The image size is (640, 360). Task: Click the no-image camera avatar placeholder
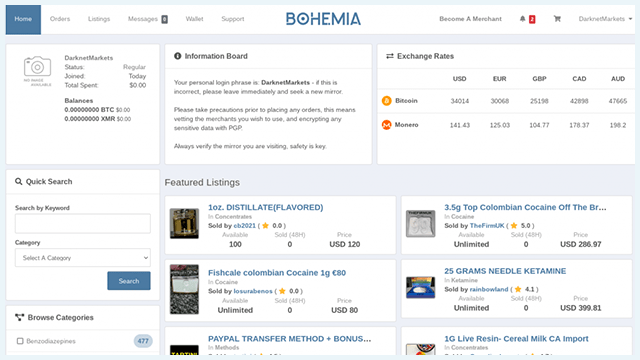38,71
